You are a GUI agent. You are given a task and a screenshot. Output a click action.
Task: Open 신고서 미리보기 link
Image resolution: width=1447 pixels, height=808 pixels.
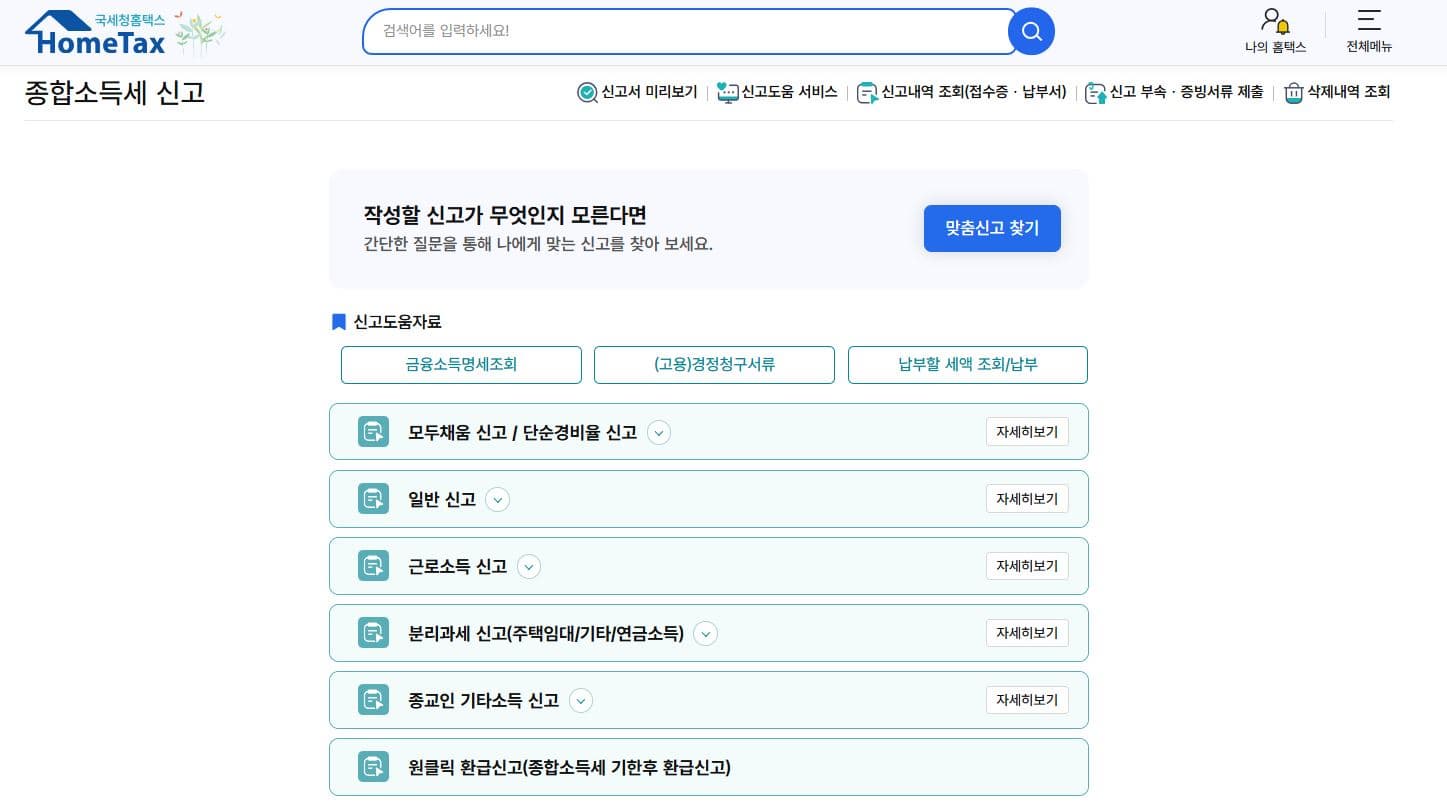pos(649,92)
